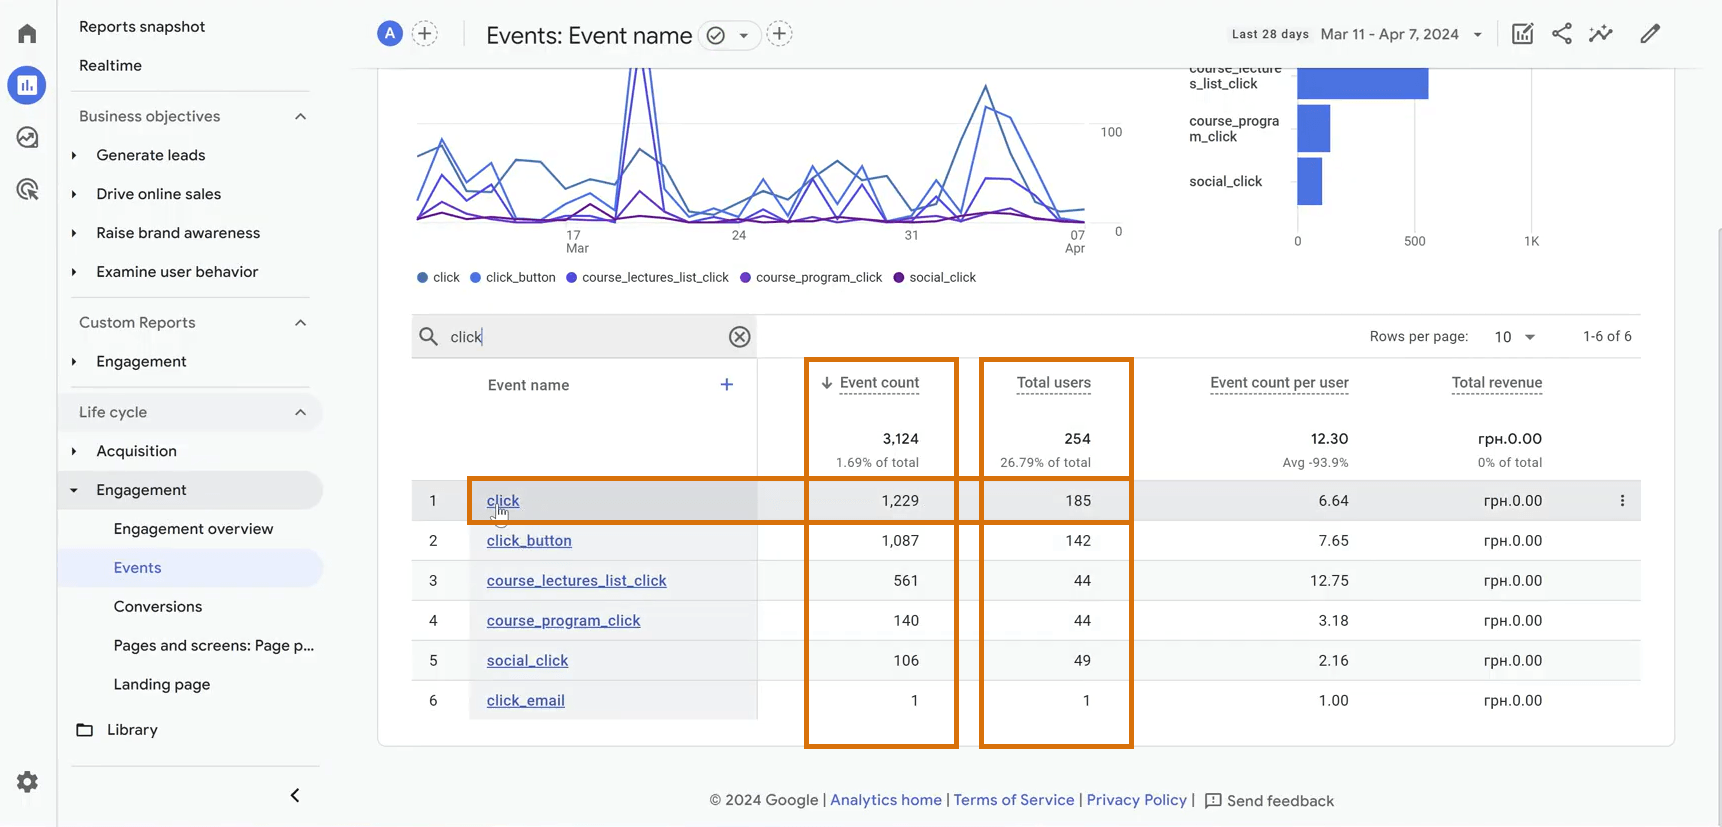
Task: Open Reports snapshot
Action: (x=142, y=27)
